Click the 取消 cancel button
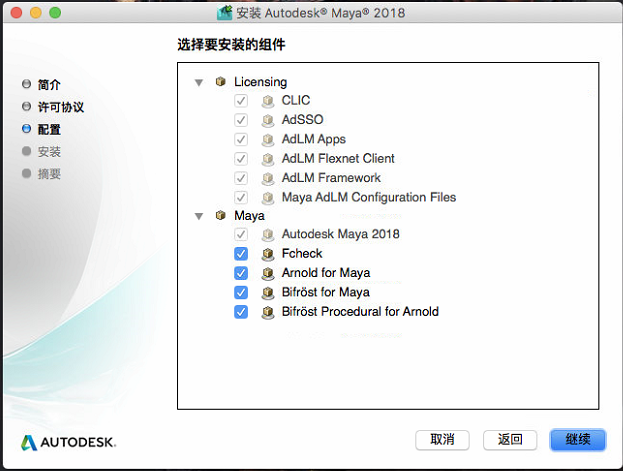623x471 pixels. pyautogui.click(x=442, y=440)
